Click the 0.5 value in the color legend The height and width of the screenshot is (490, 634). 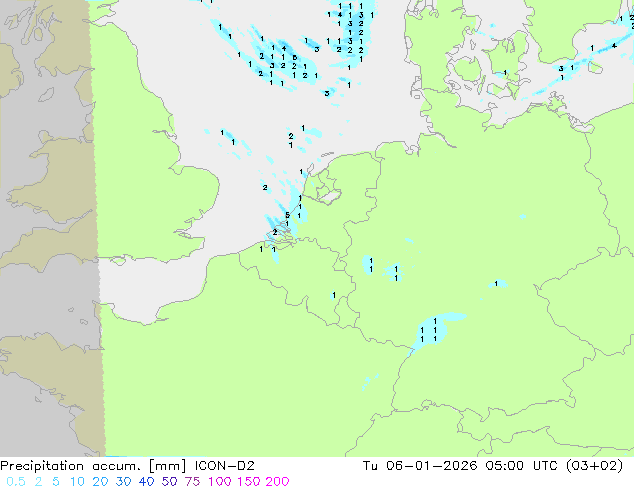point(16,482)
